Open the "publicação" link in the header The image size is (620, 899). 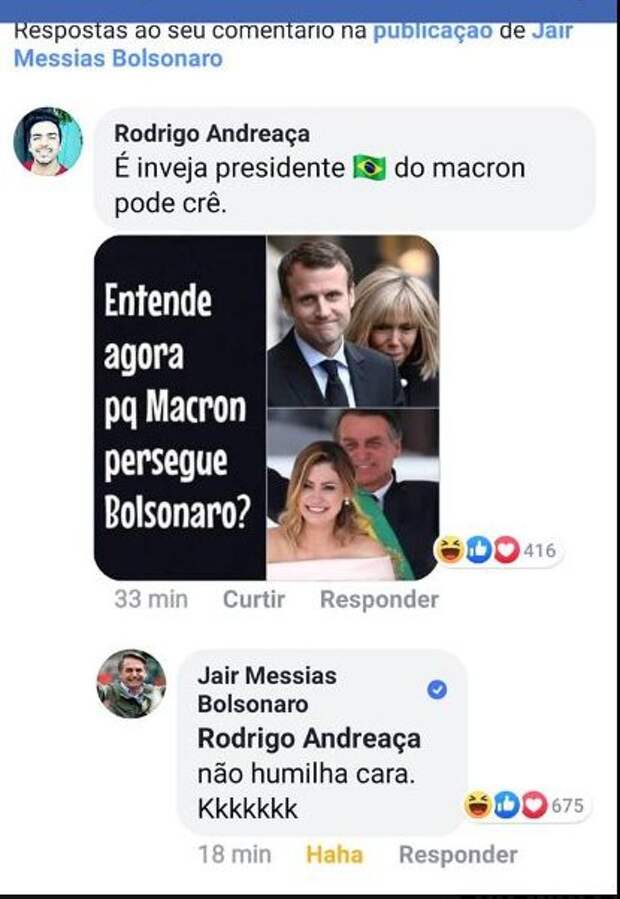coord(432,30)
